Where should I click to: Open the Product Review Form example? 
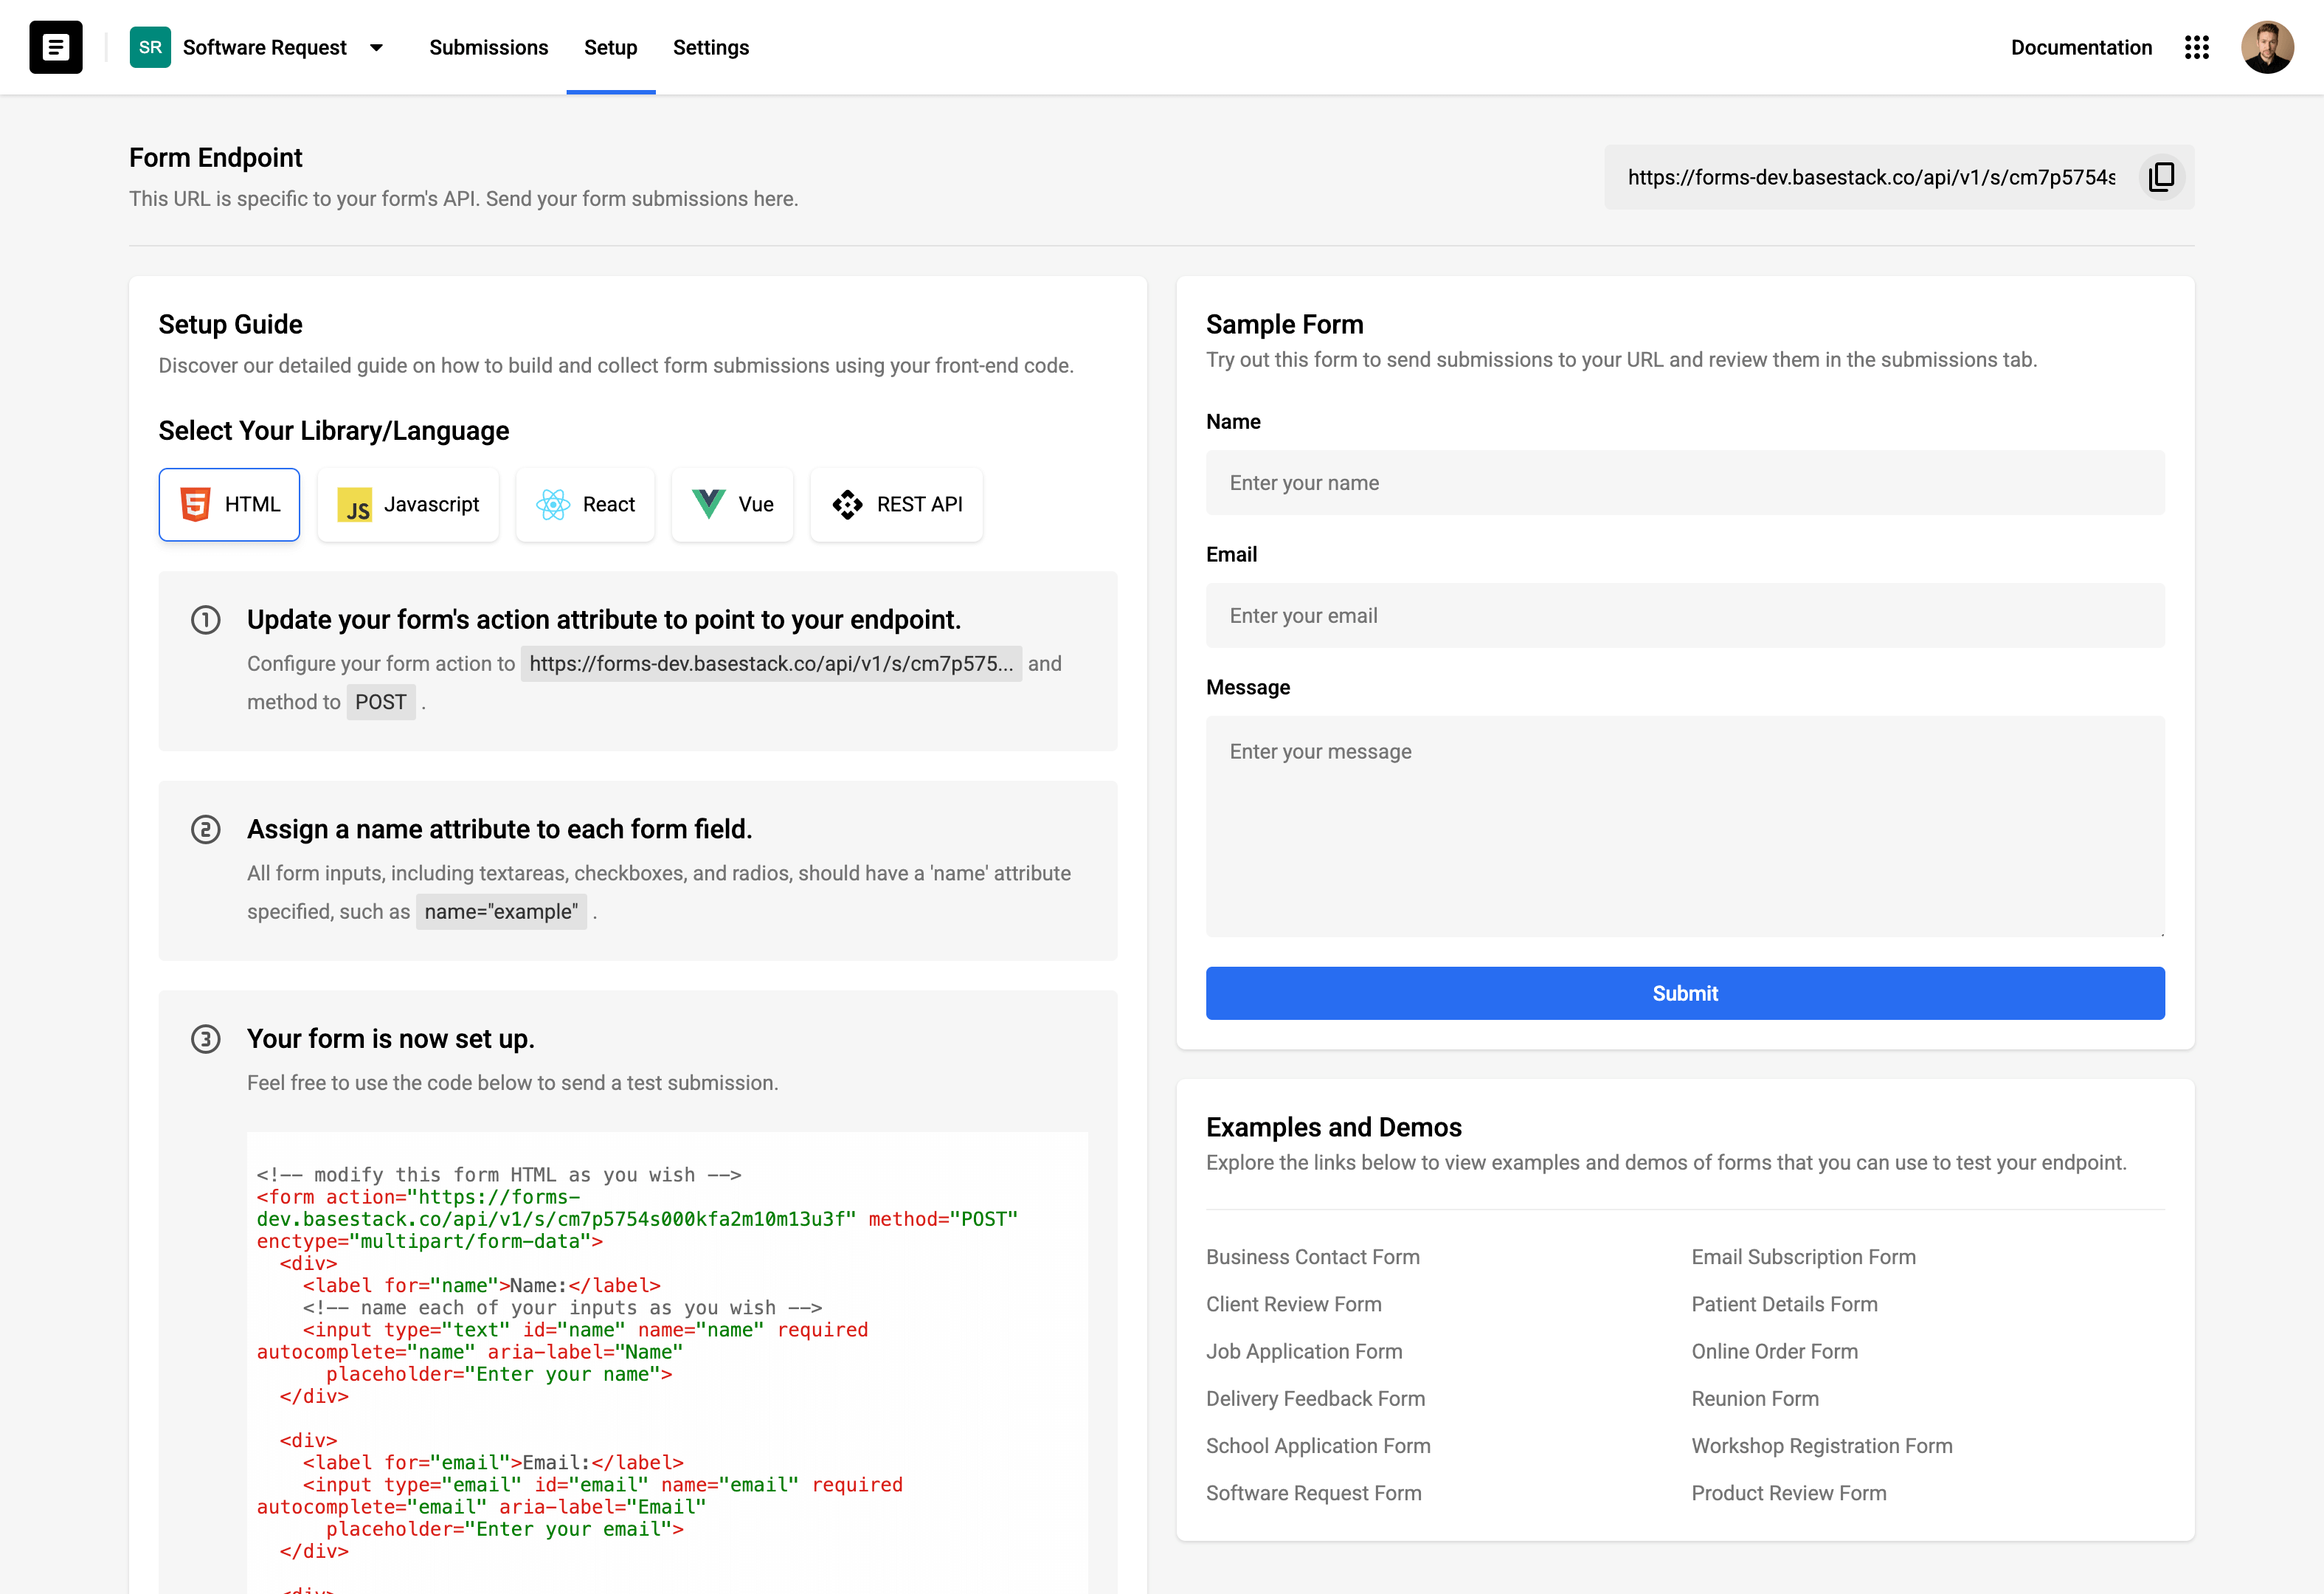click(x=1789, y=1493)
